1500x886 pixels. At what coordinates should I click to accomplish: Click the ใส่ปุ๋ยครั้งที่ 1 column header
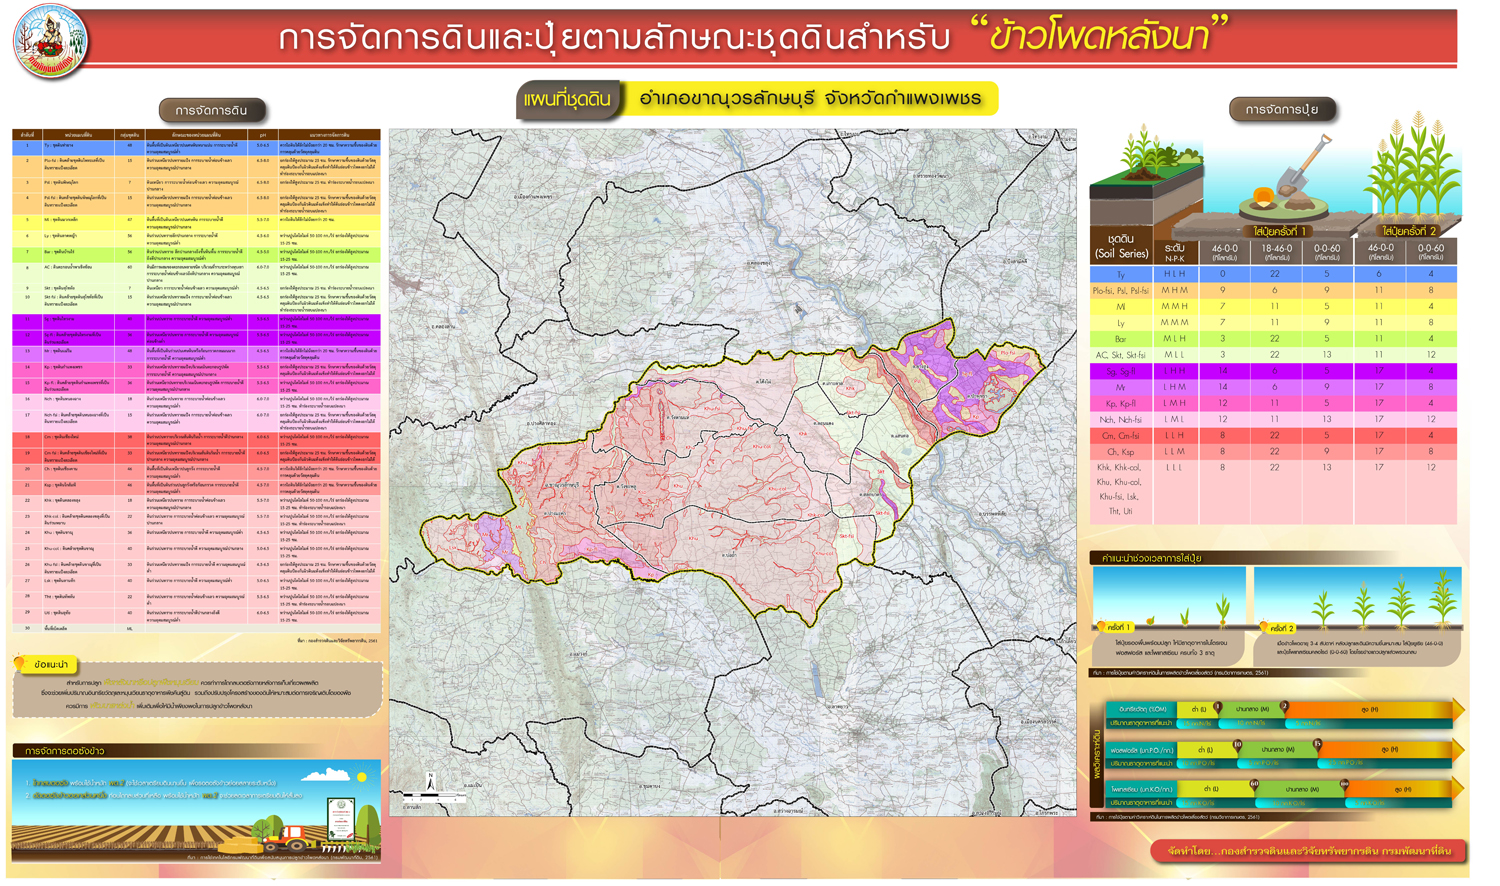pos(1278,232)
